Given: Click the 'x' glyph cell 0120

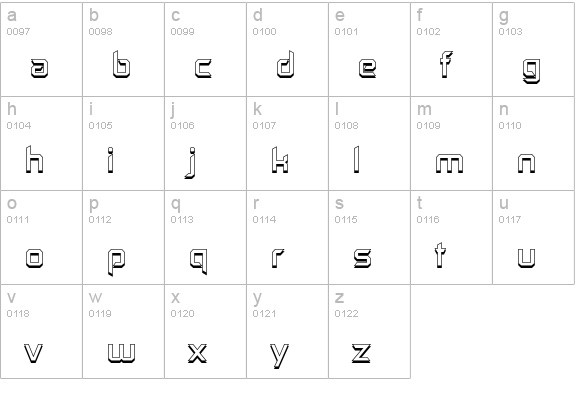Looking at the screenshot, I should (205, 331).
